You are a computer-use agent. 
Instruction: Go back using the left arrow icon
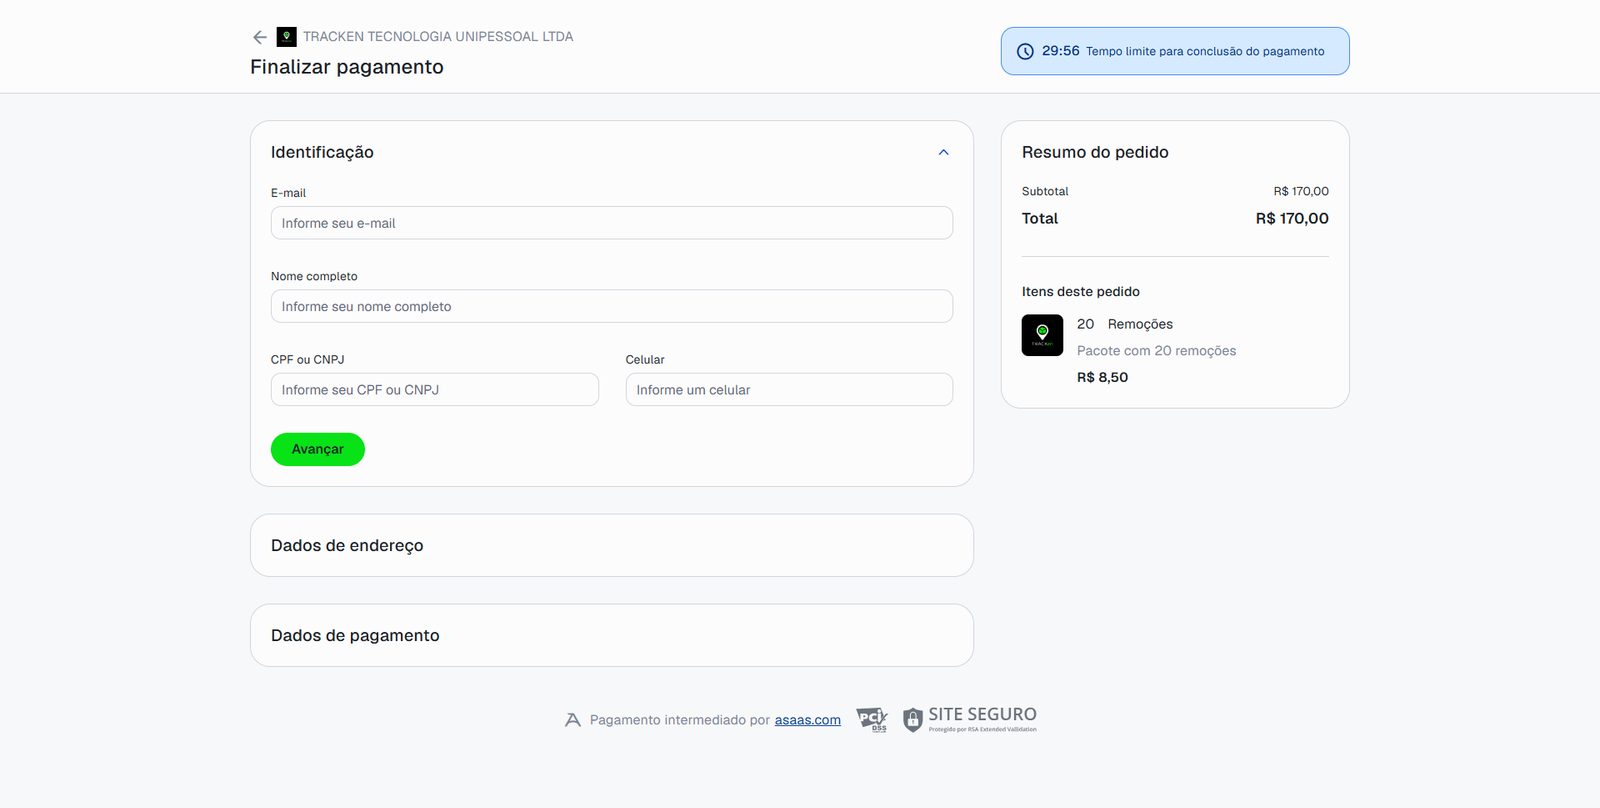point(260,37)
